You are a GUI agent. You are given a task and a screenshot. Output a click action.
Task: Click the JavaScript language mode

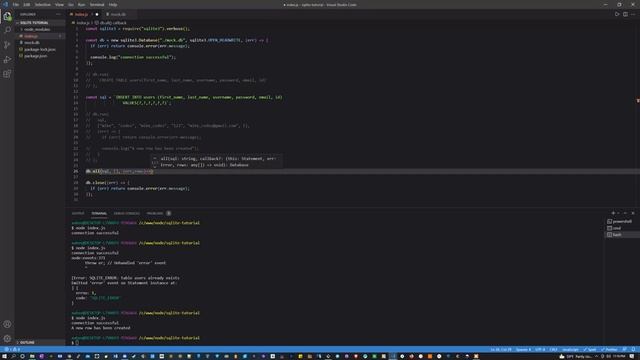click(570, 349)
